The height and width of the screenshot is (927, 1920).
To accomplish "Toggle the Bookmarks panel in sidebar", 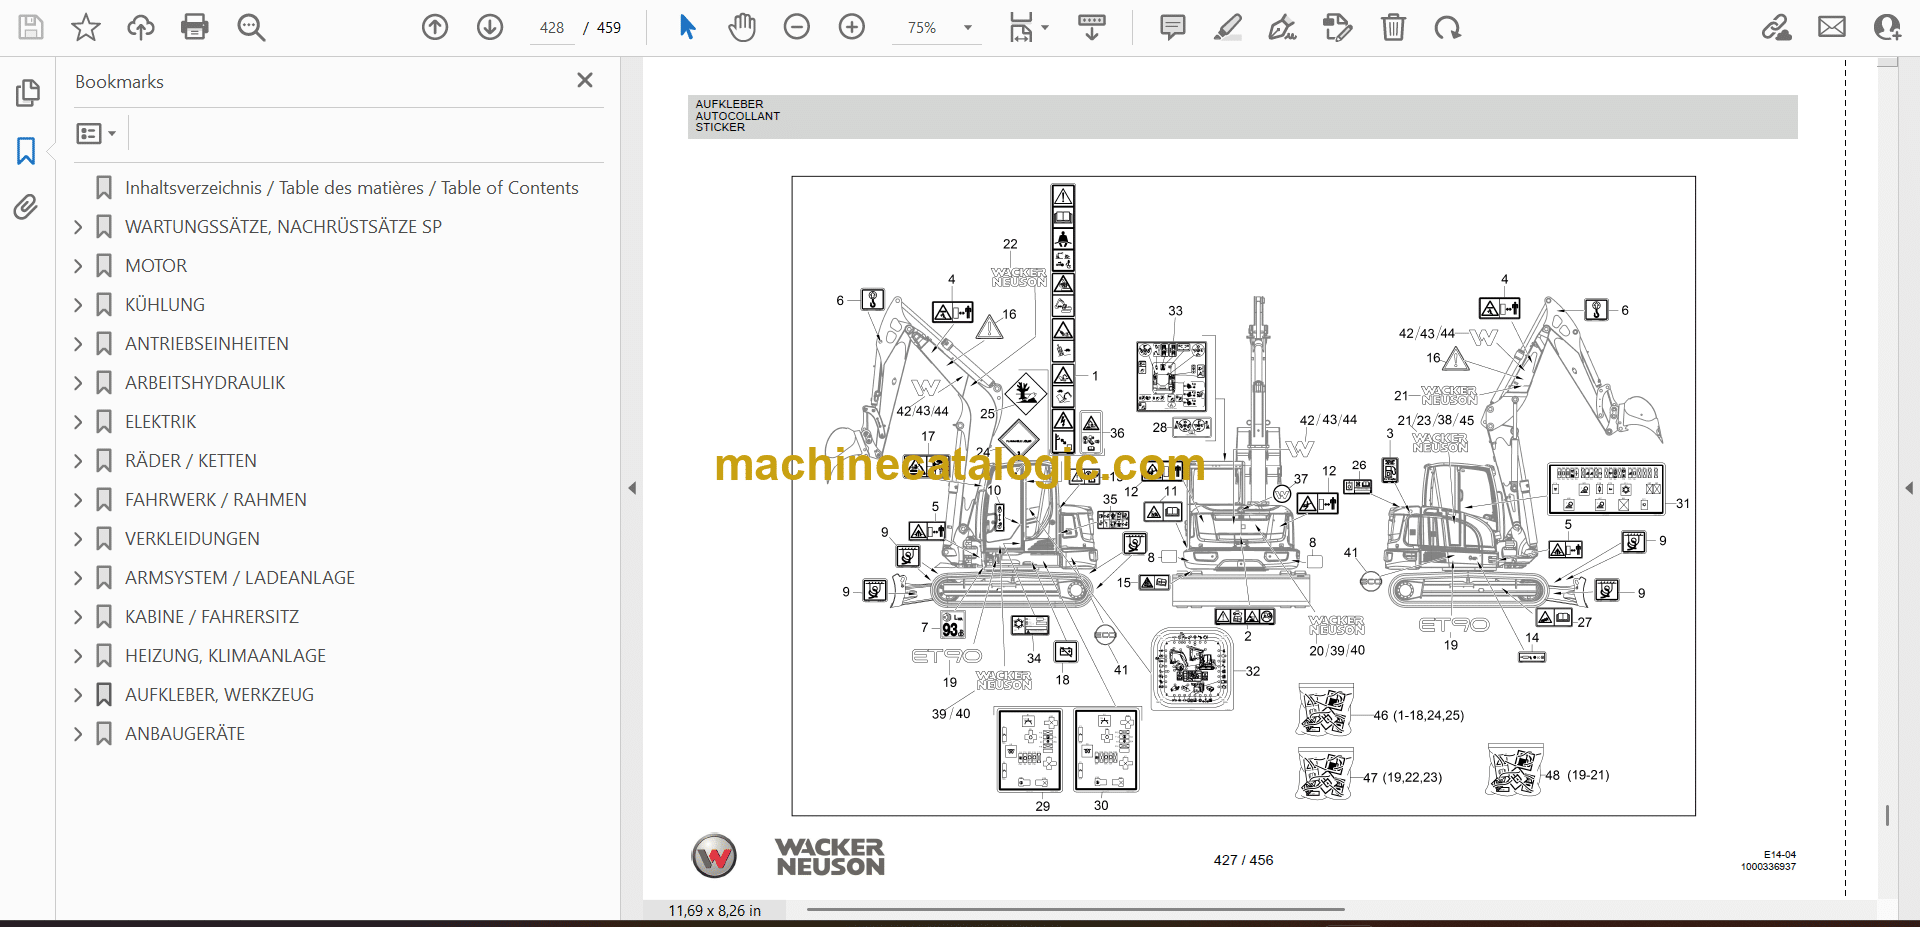I will pos(26,151).
